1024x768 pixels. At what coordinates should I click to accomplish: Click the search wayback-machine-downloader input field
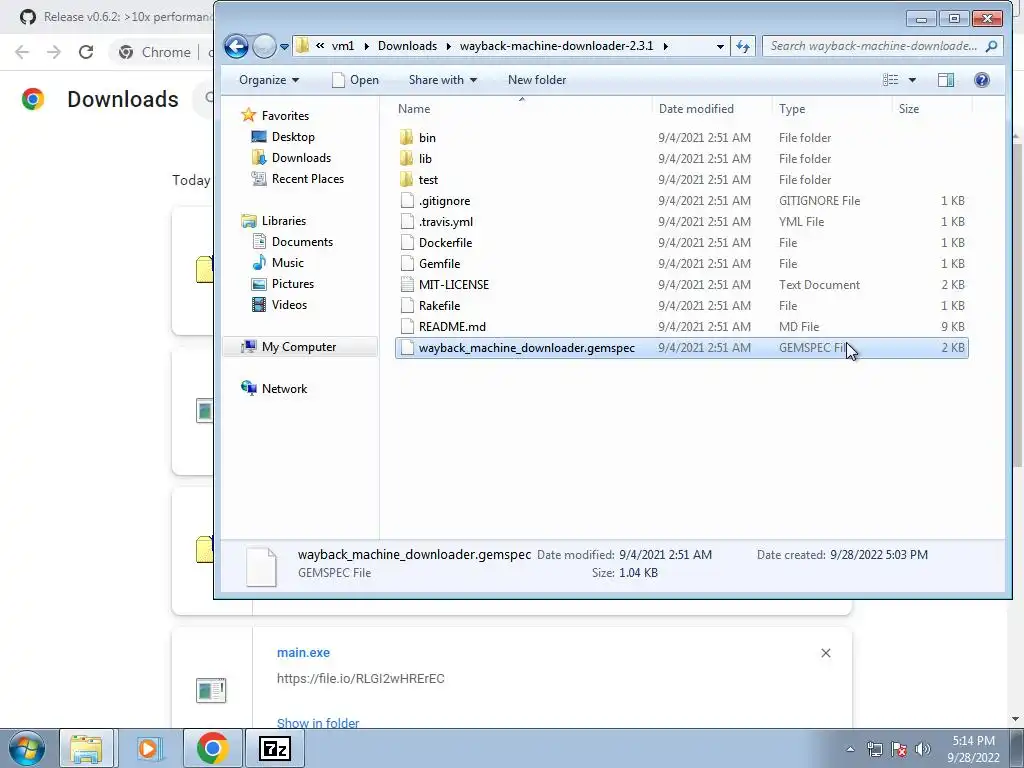873,46
